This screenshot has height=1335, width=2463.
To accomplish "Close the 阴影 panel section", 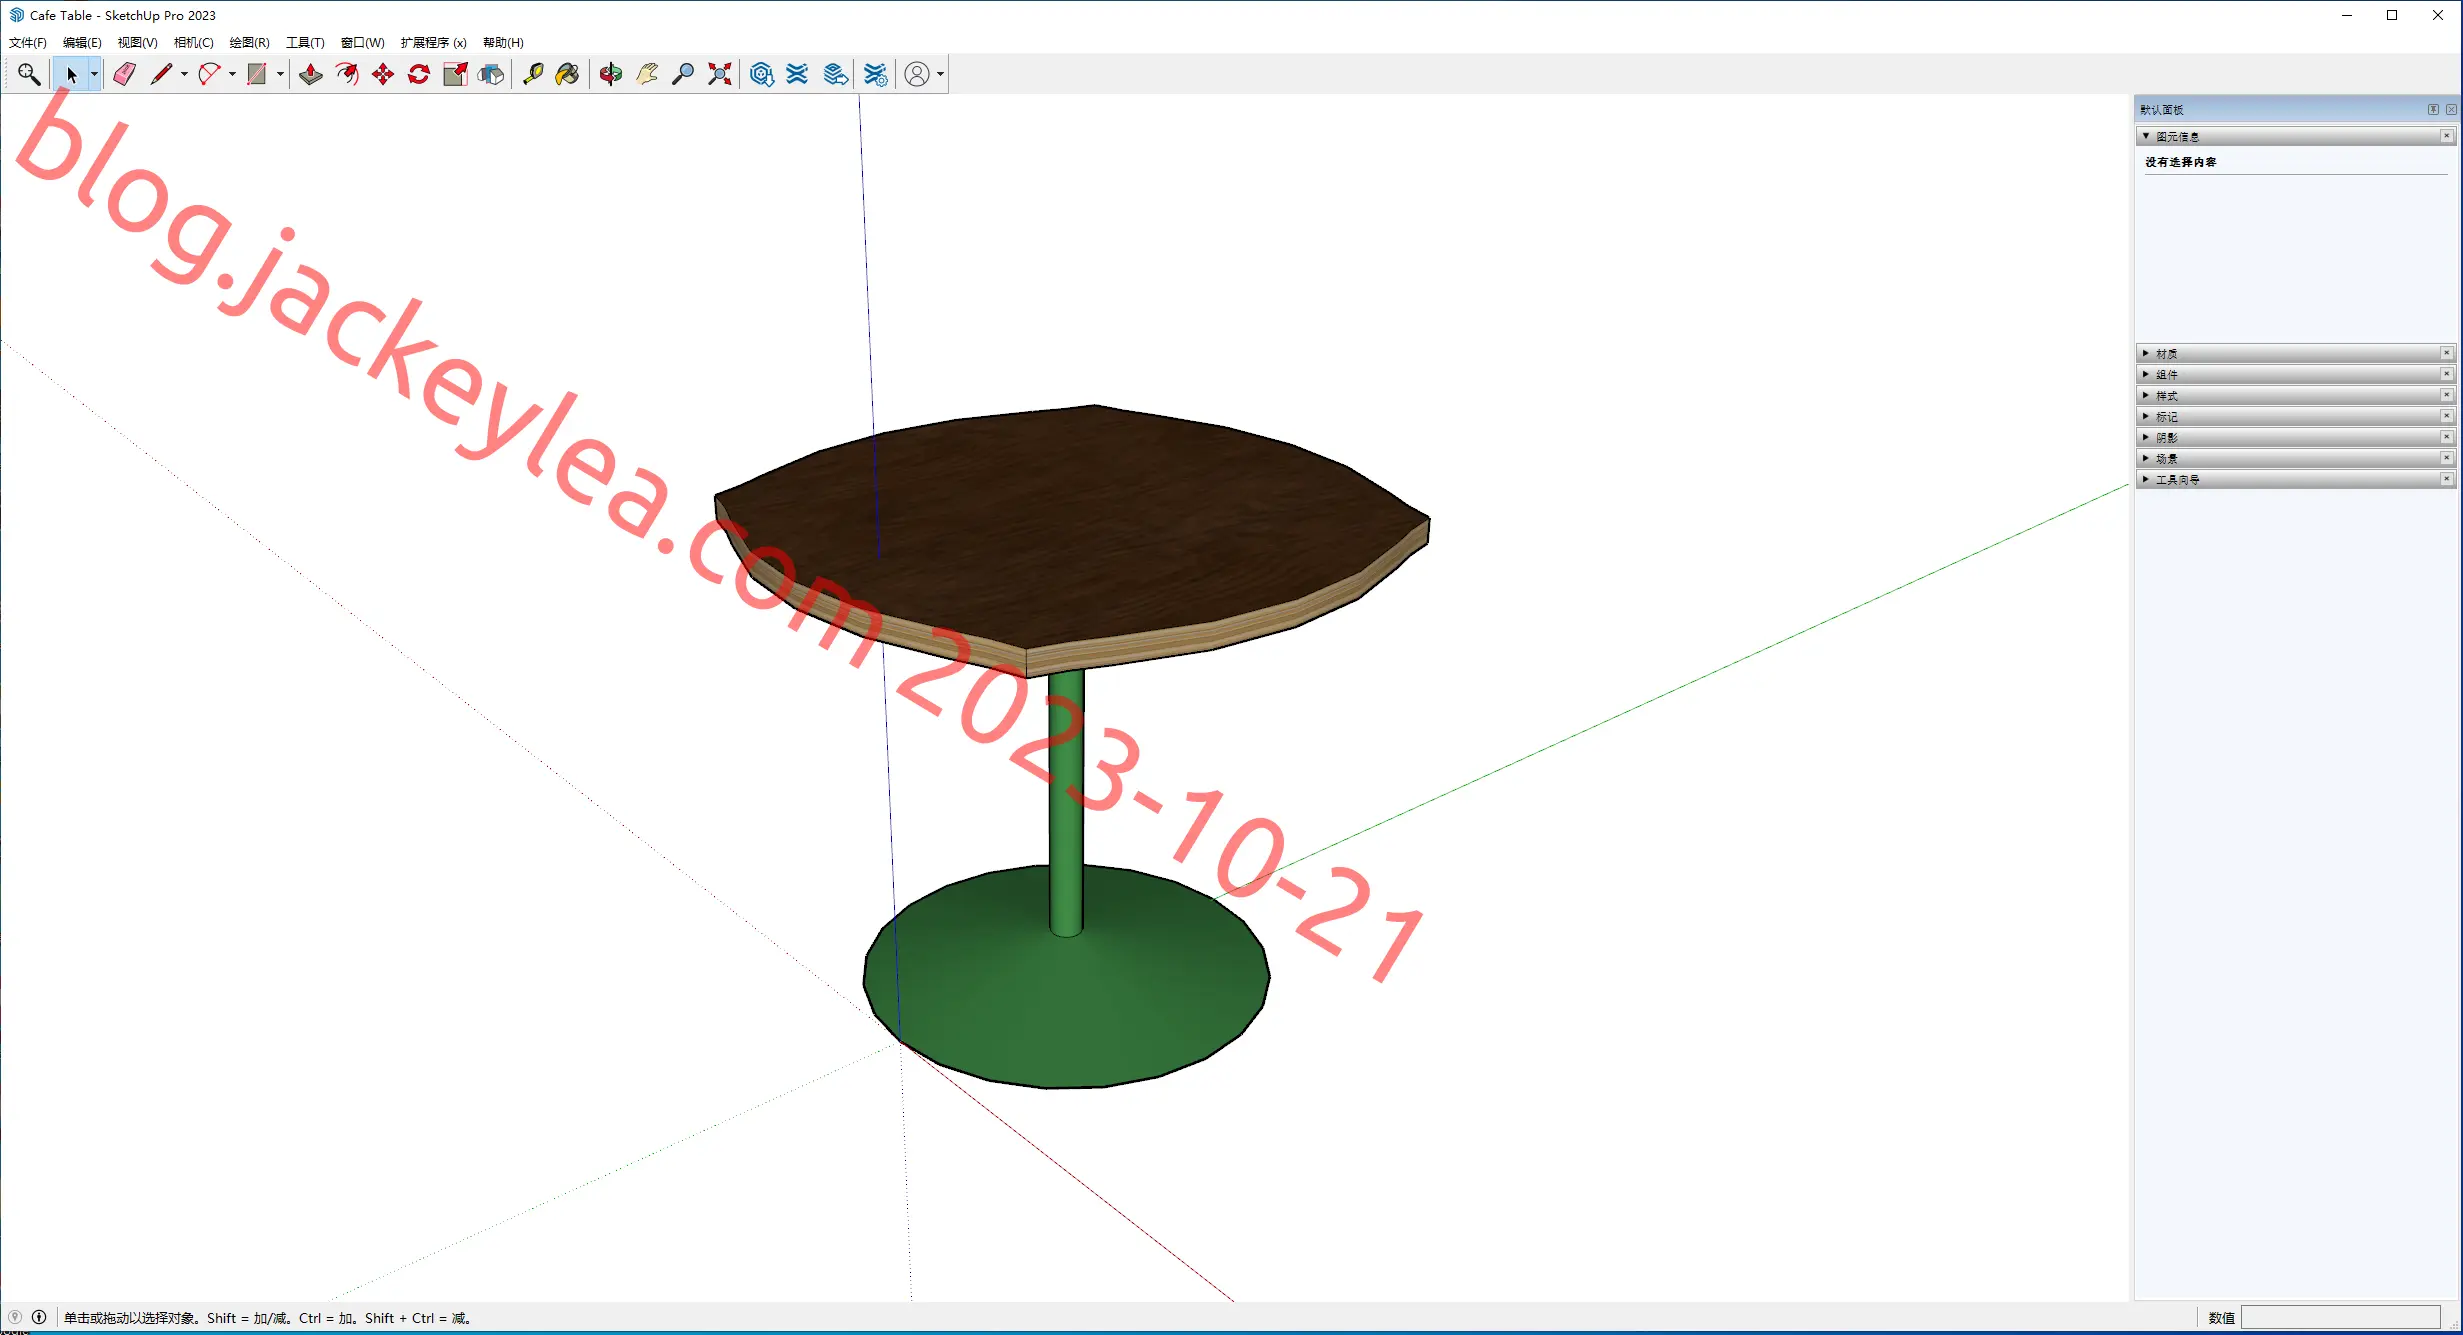I will [2447, 437].
